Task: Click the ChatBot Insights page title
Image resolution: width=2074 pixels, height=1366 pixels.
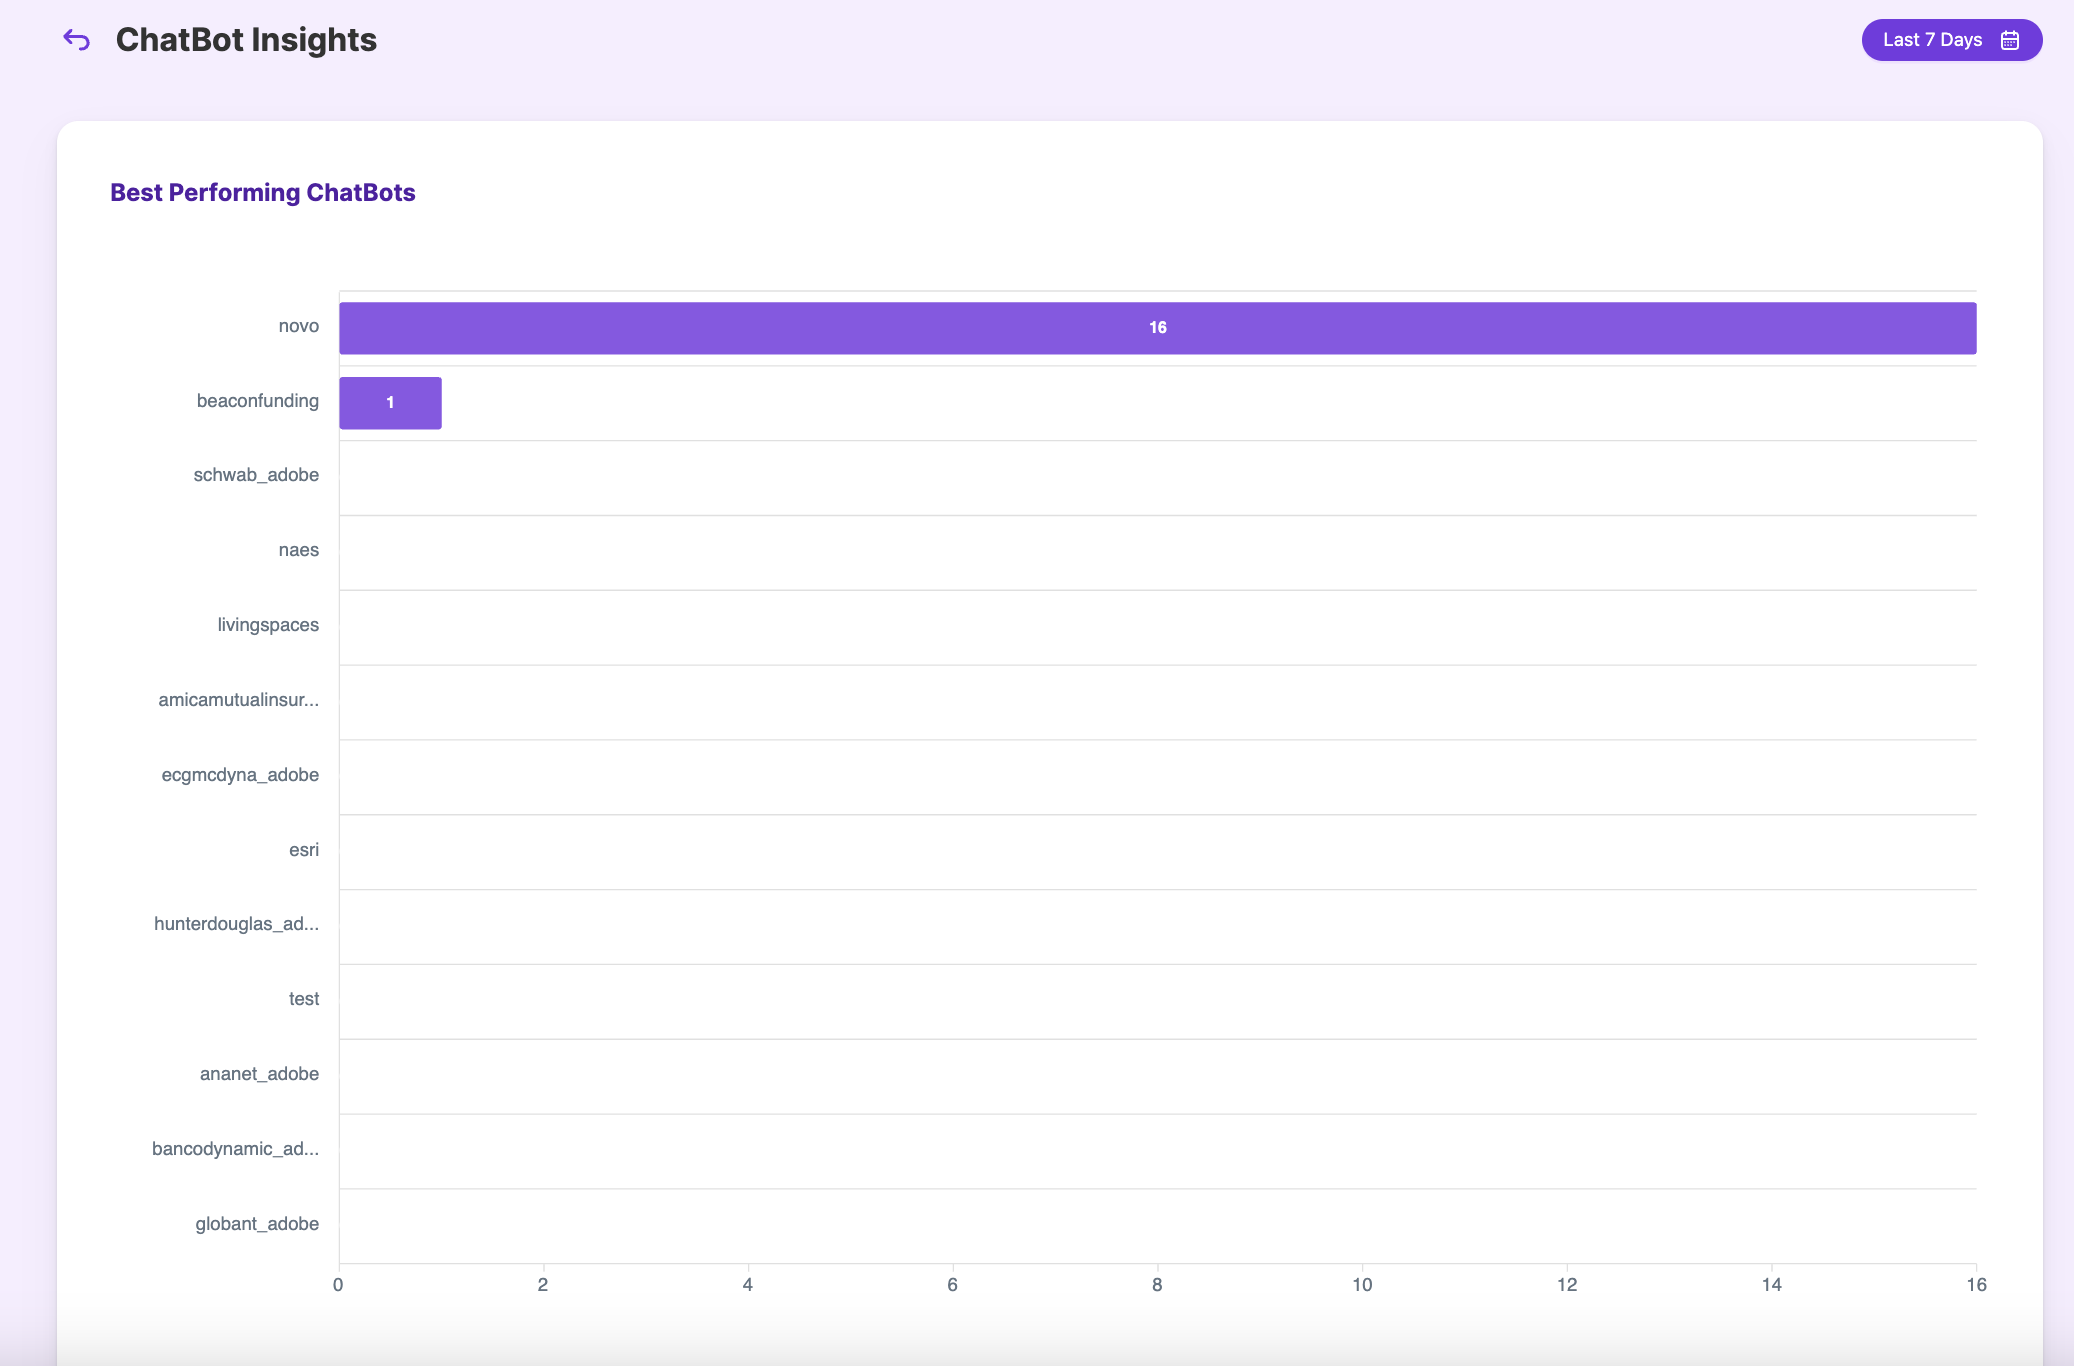Action: tap(246, 40)
